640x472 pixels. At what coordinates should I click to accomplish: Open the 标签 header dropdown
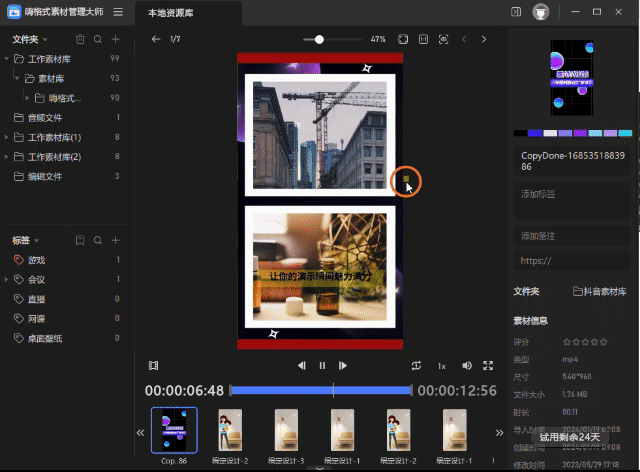36,240
